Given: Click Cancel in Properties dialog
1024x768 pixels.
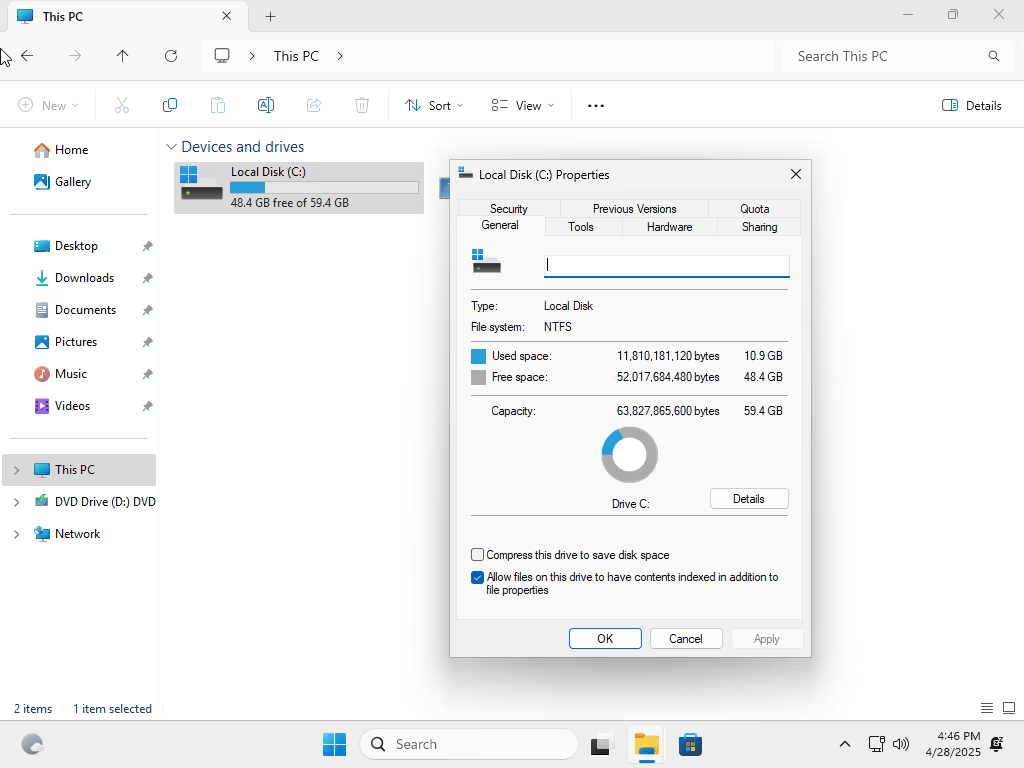Looking at the screenshot, I should tap(686, 639).
